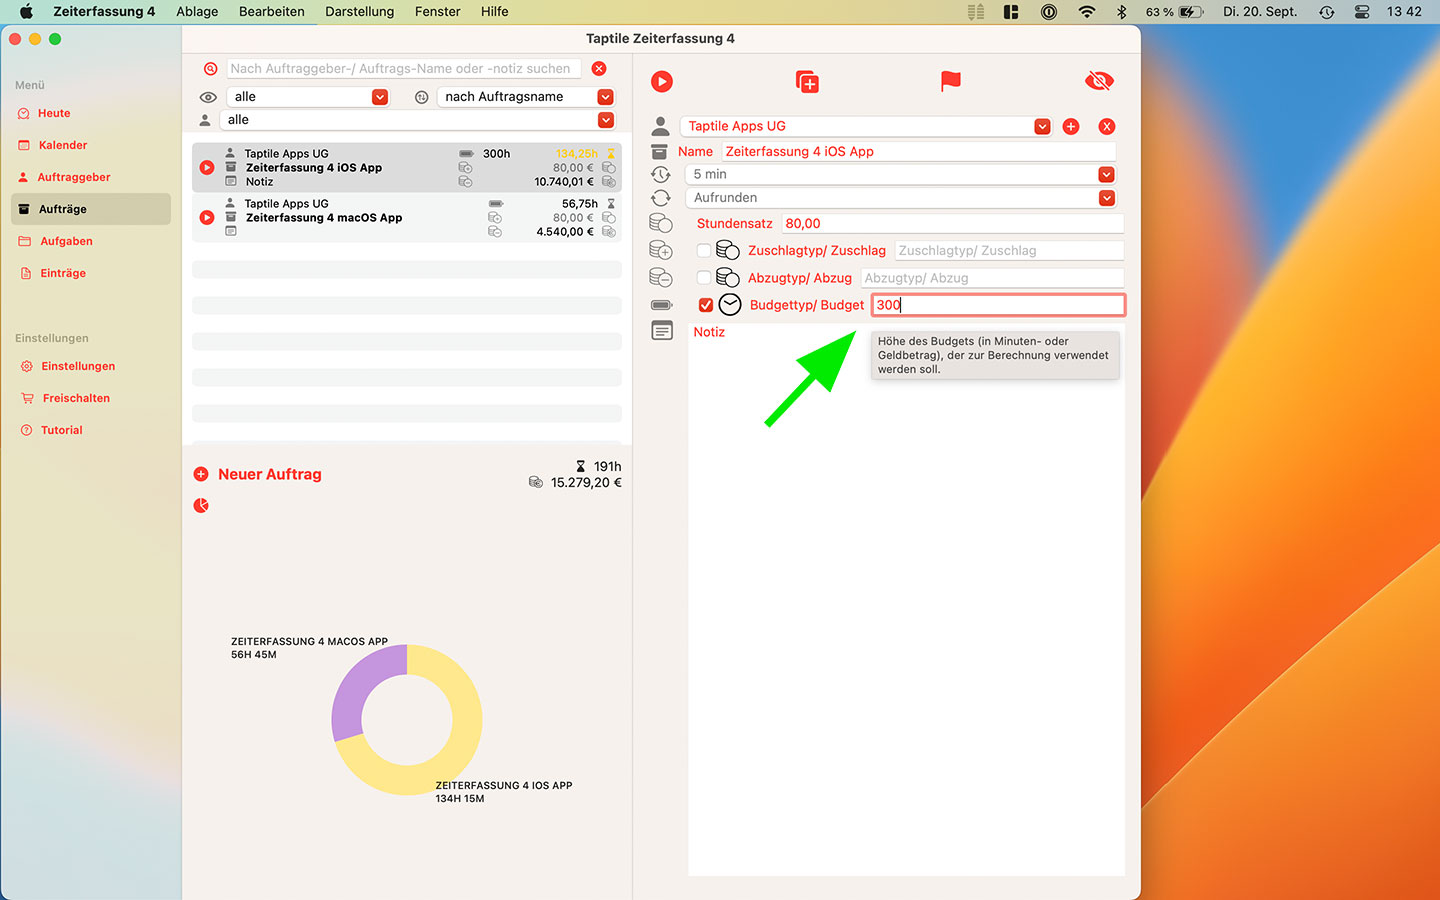Click the search field Nach Auftraggeber-/ Auftrags-Name

[403, 69]
